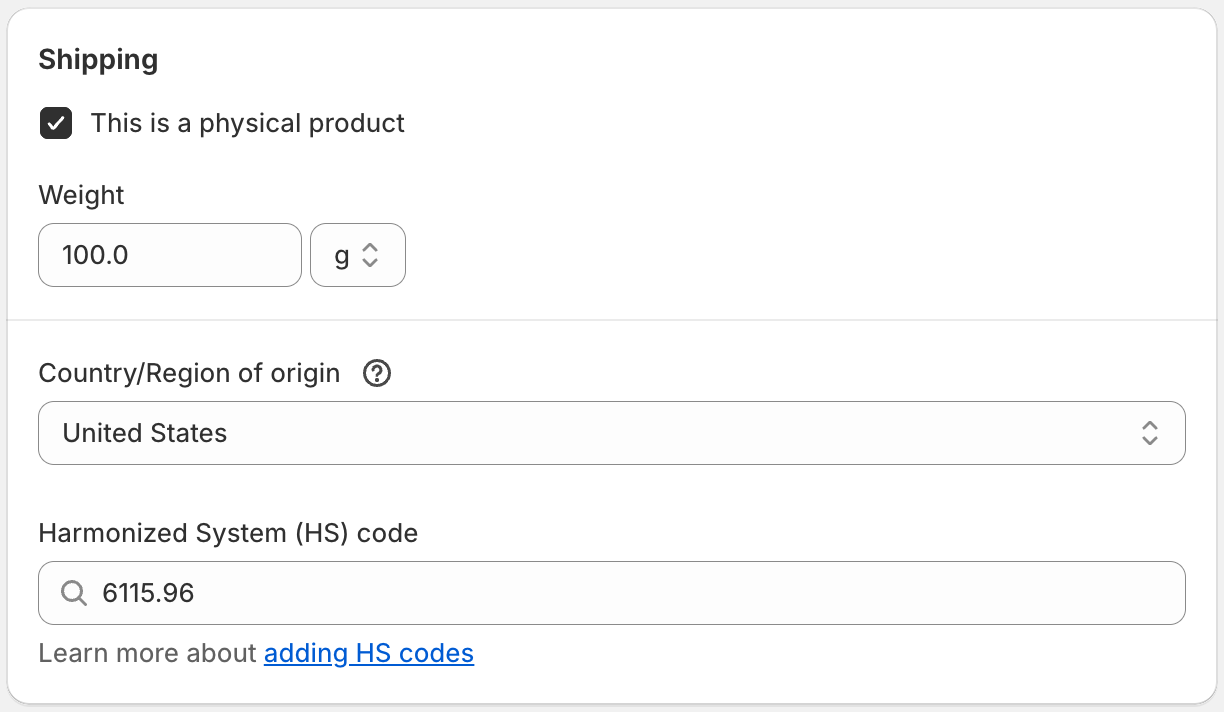Click the Weight field label
The height and width of the screenshot is (712, 1224).
coord(81,195)
